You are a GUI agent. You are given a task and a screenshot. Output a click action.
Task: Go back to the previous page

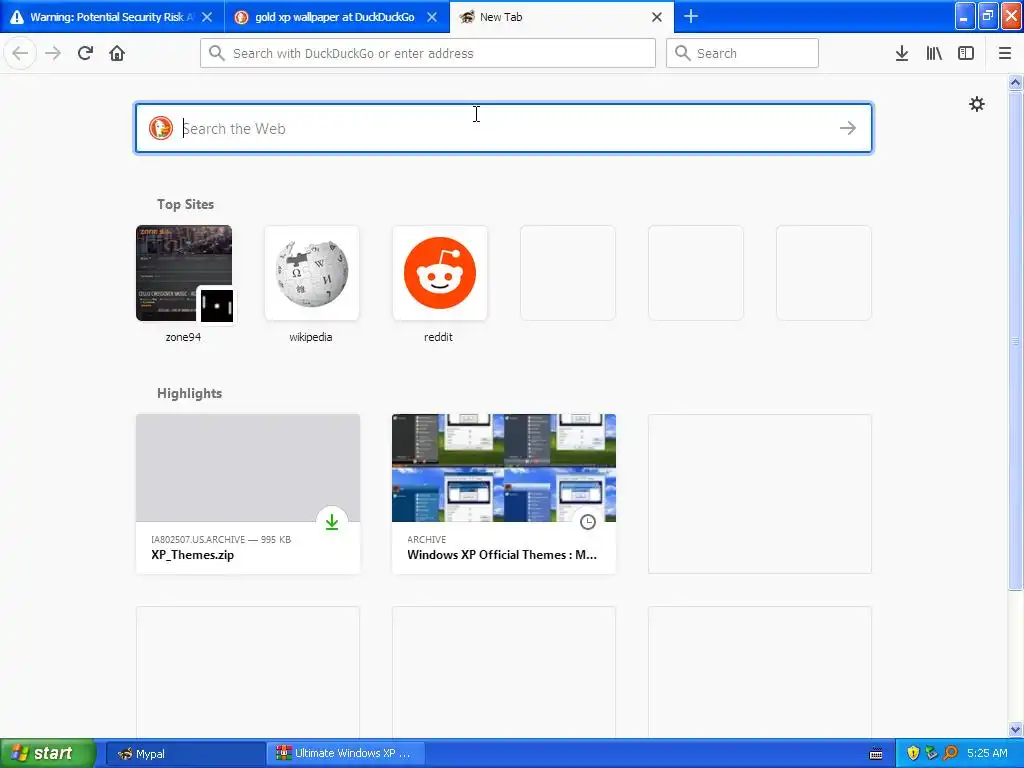20,53
